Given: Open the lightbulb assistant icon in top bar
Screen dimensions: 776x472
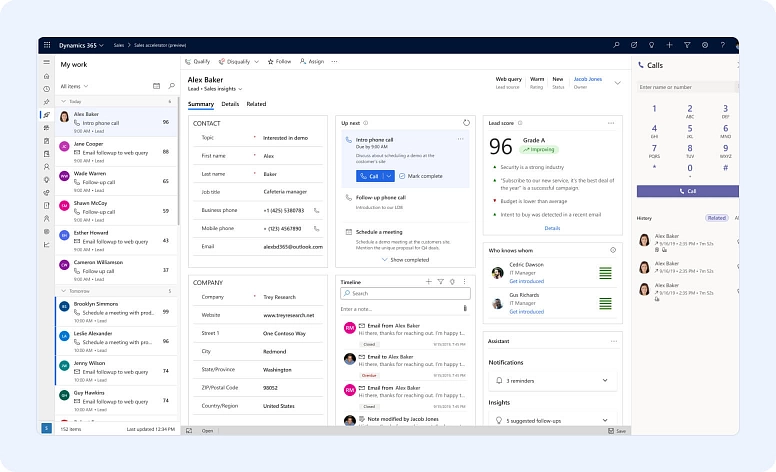Looking at the screenshot, I should coord(651,45).
